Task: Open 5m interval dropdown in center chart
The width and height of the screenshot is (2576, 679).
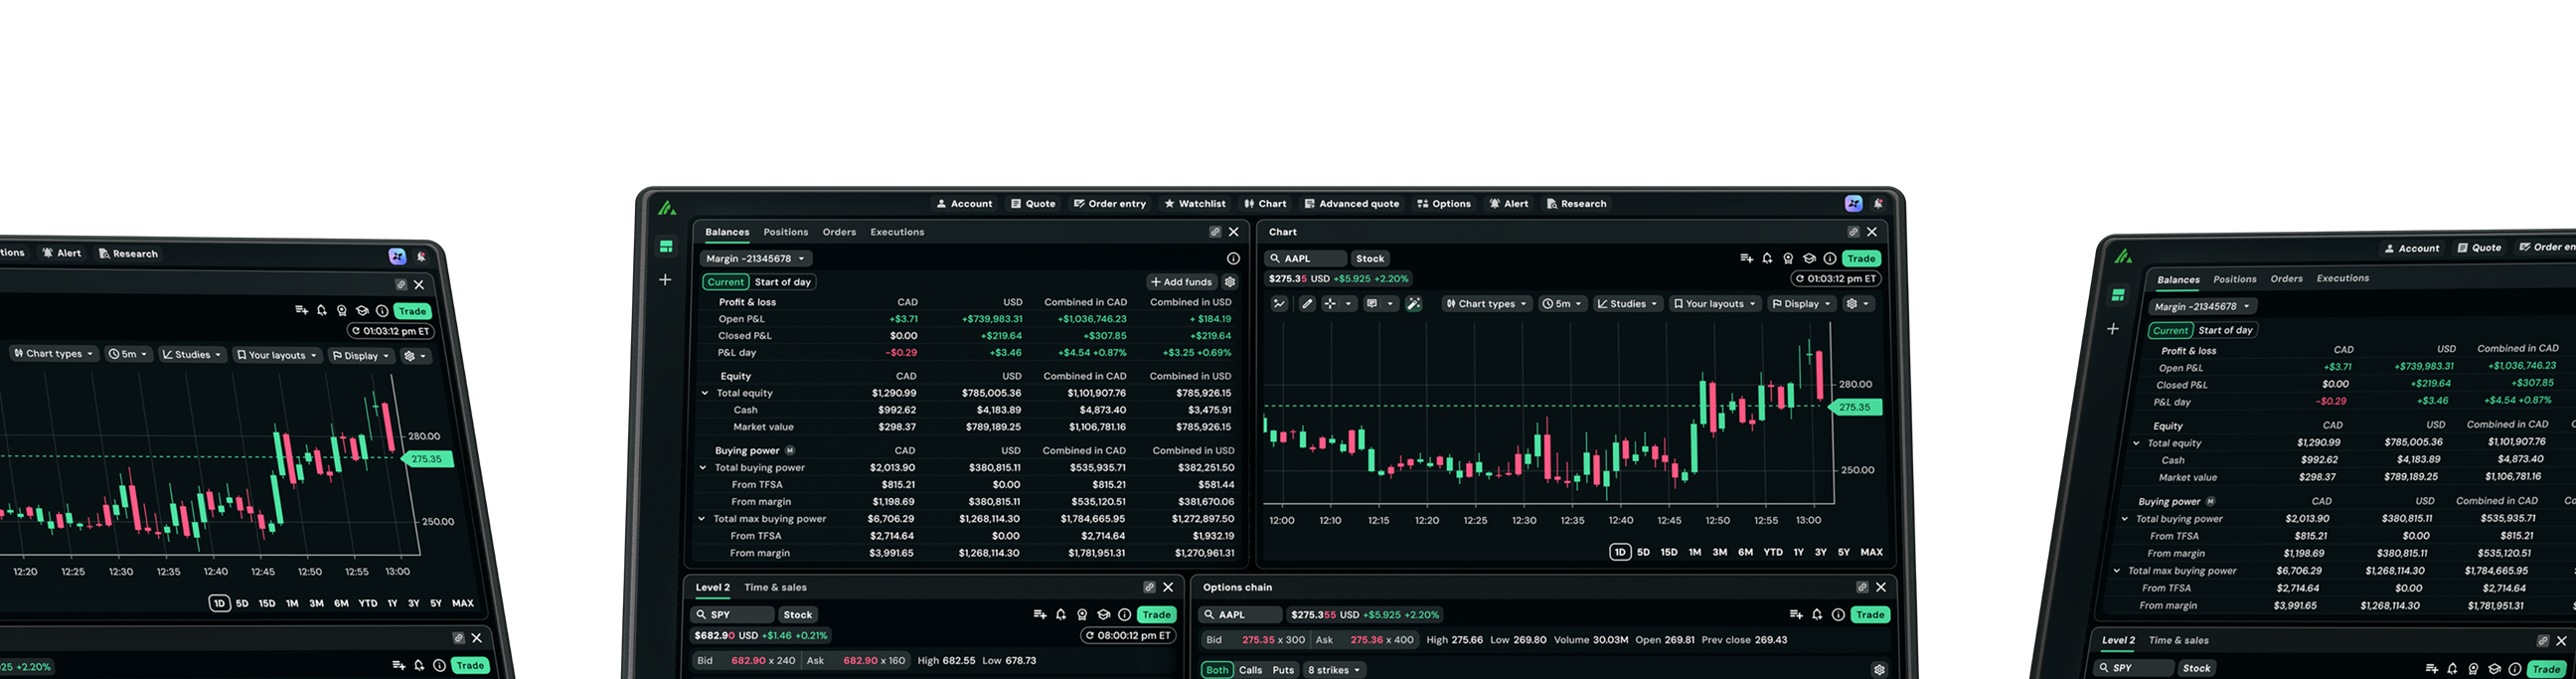Action: 1562,304
